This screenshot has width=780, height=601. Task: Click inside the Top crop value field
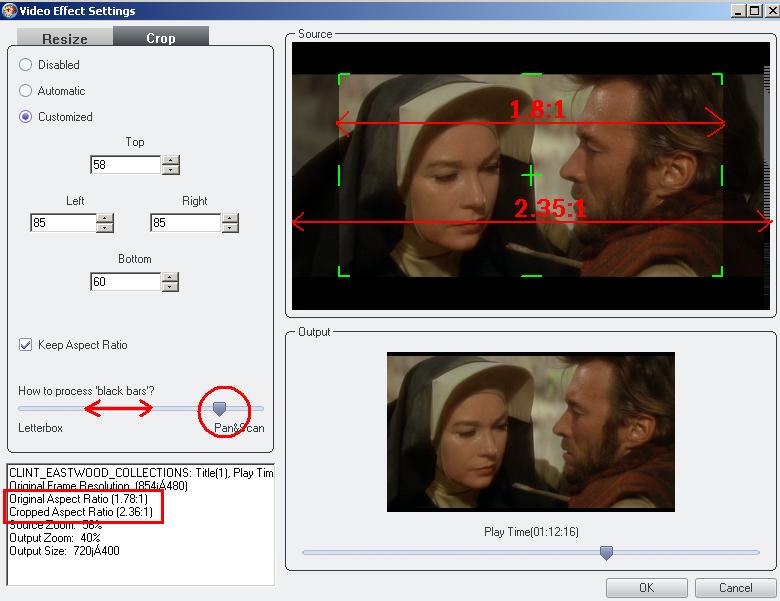click(125, 165)
